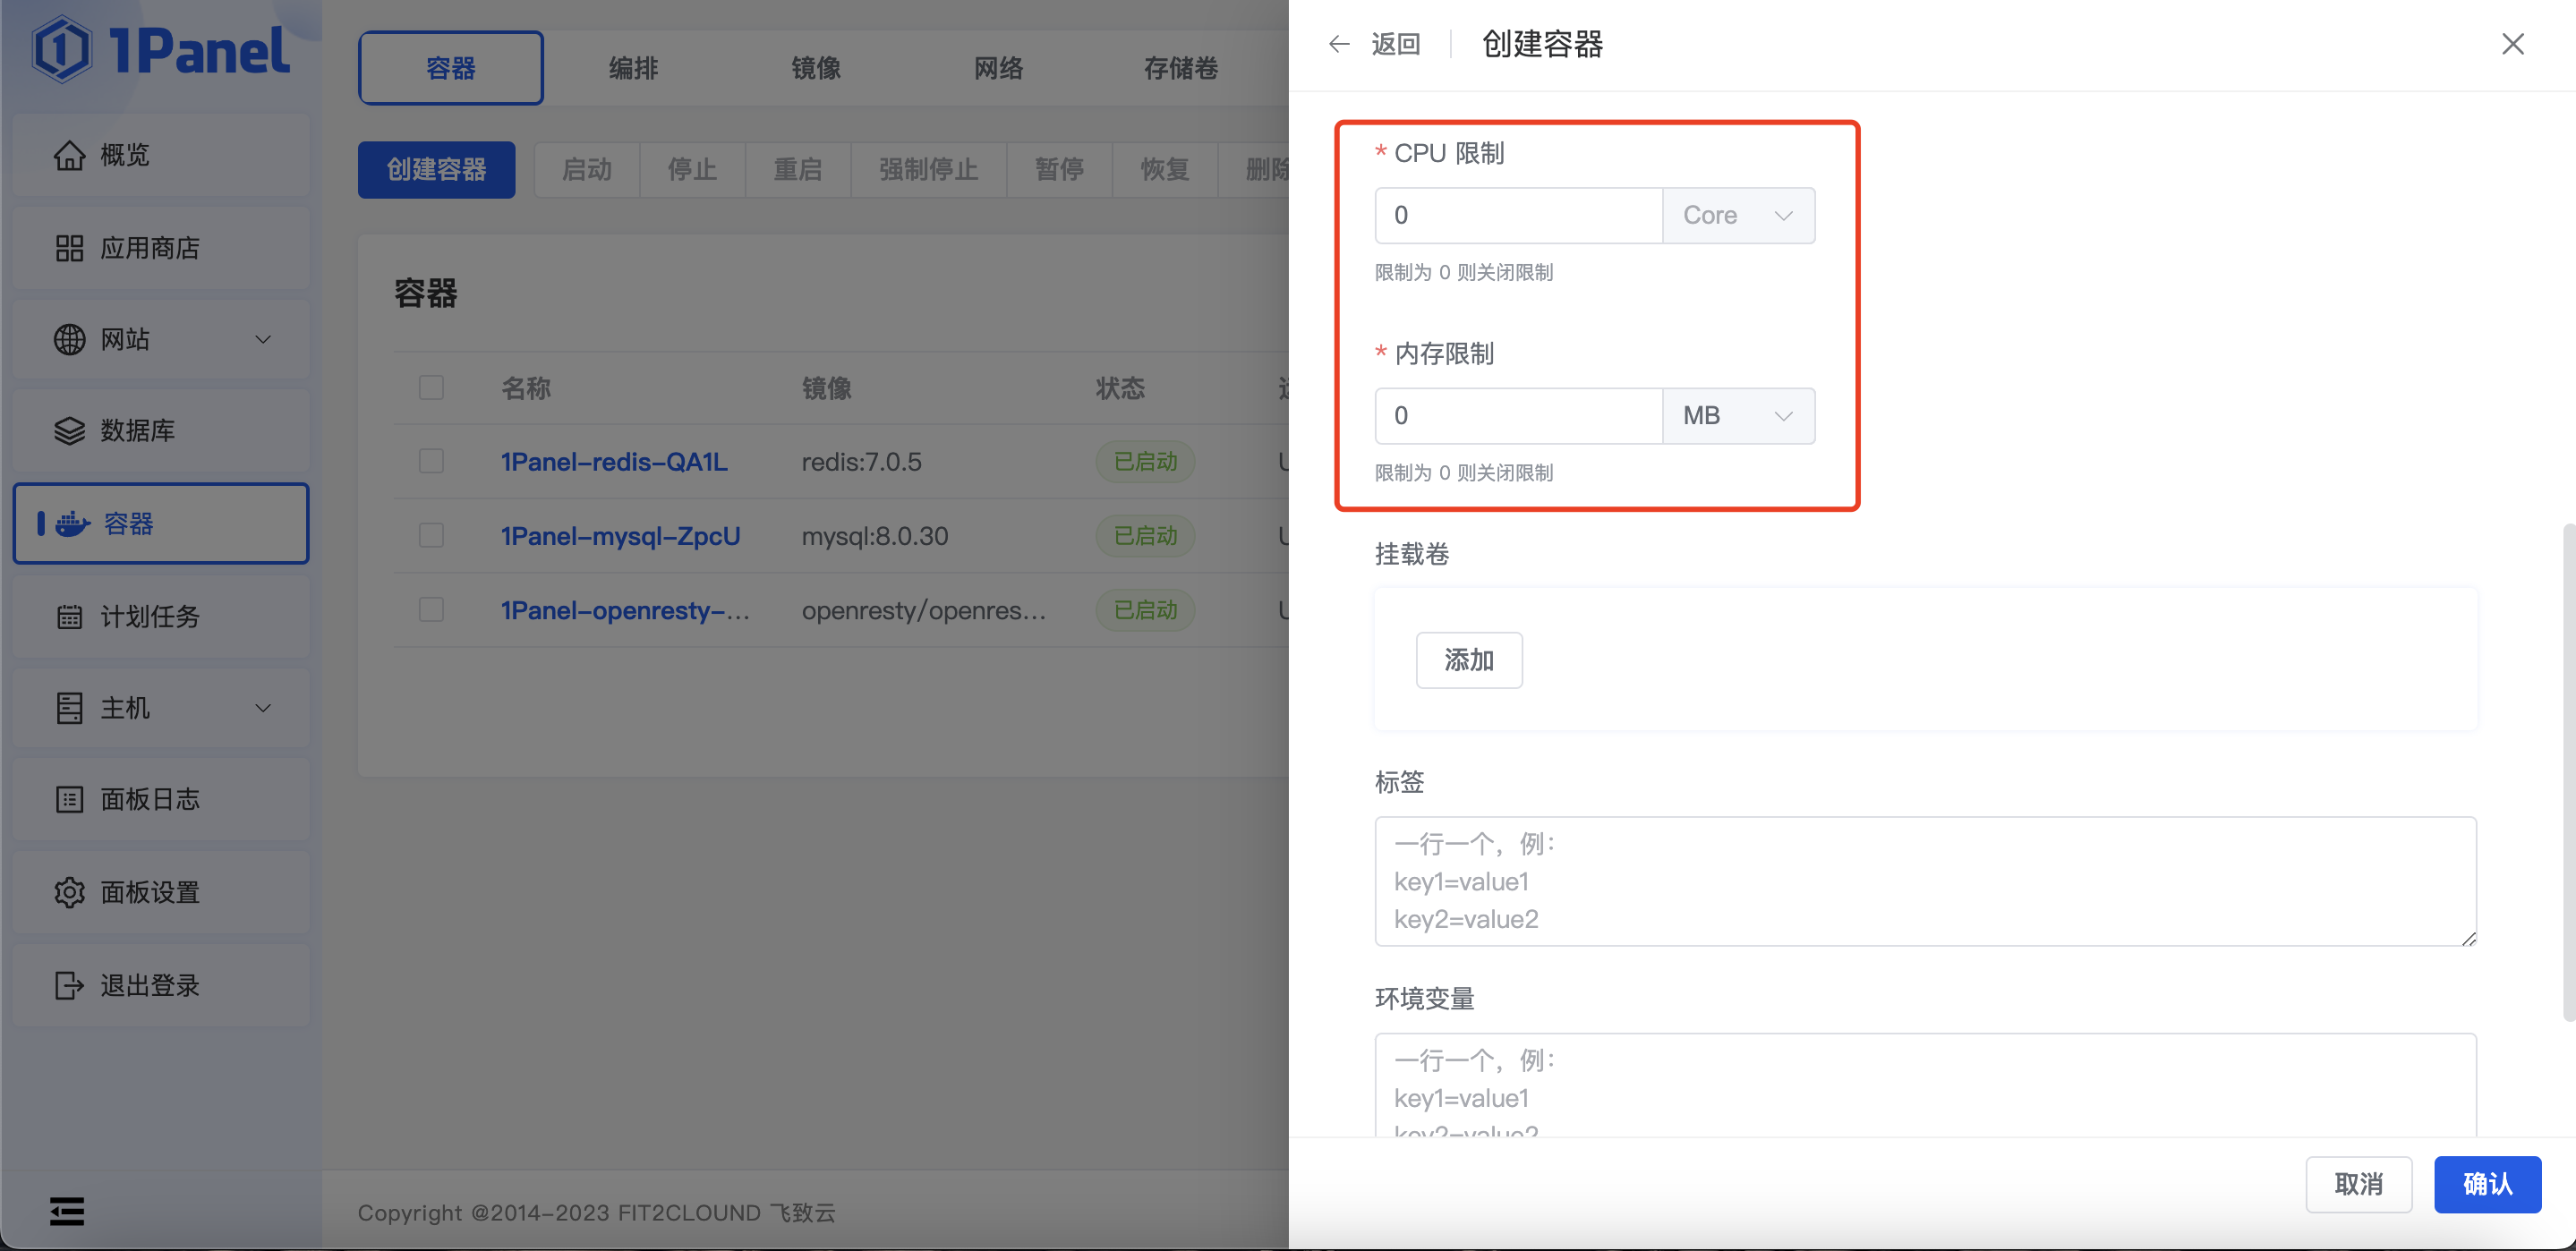Open the memory MB unit dropdown

tap(1738, 416)
